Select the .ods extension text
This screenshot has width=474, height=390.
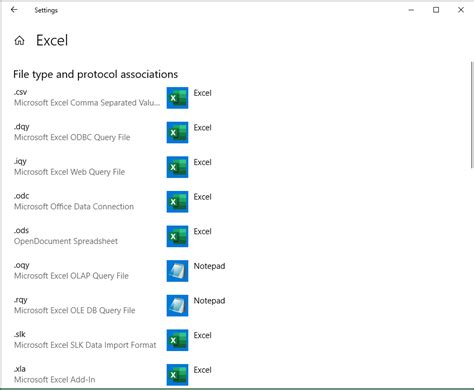pyautogui.click(x=21, y=231)
